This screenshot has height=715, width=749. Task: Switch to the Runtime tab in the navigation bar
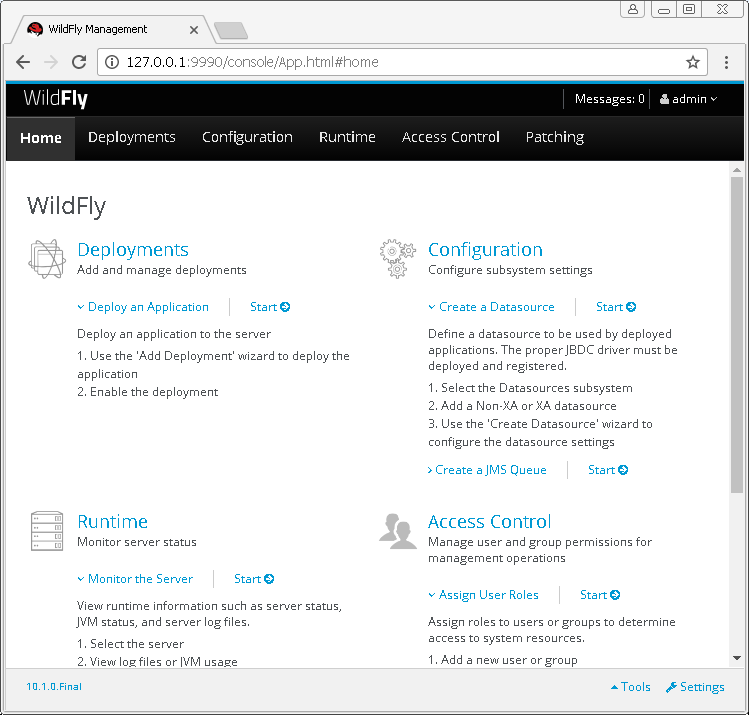[347, 138]
